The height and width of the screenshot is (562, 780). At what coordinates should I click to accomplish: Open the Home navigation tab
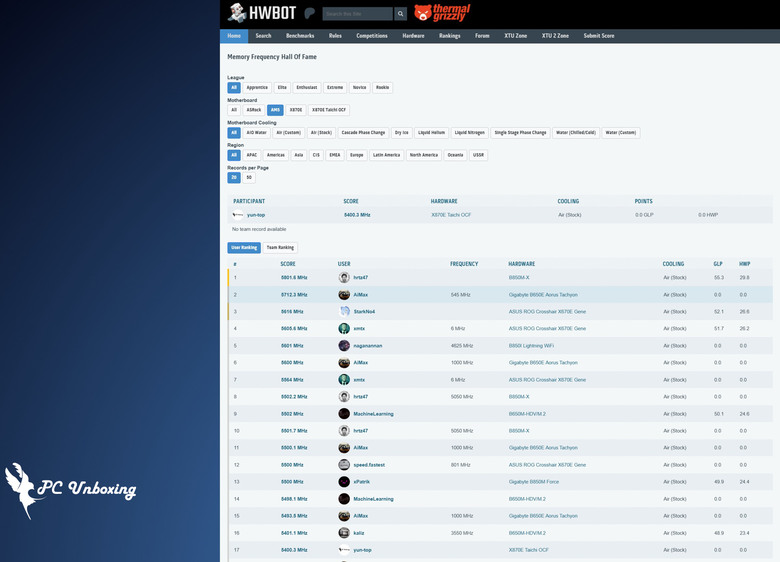click(234, 36)
